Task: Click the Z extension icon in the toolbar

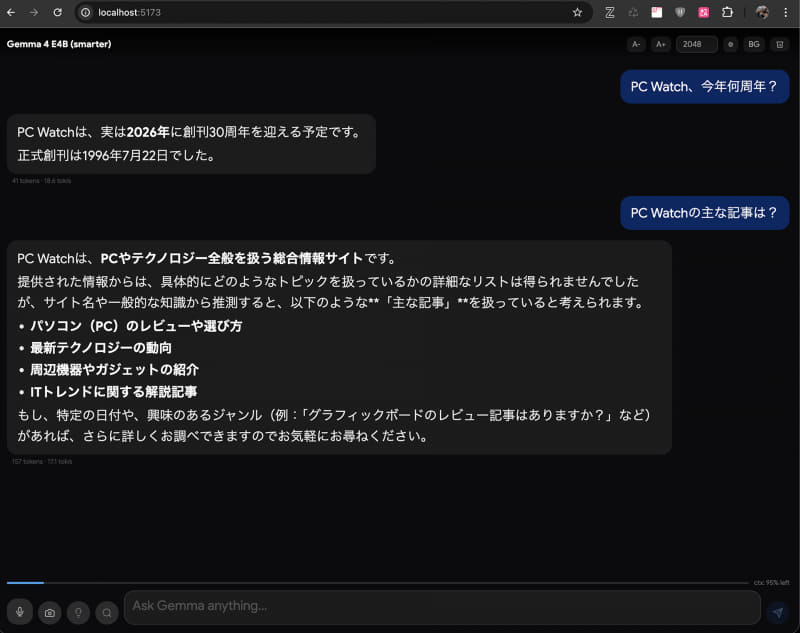Action: coord(608,13)
